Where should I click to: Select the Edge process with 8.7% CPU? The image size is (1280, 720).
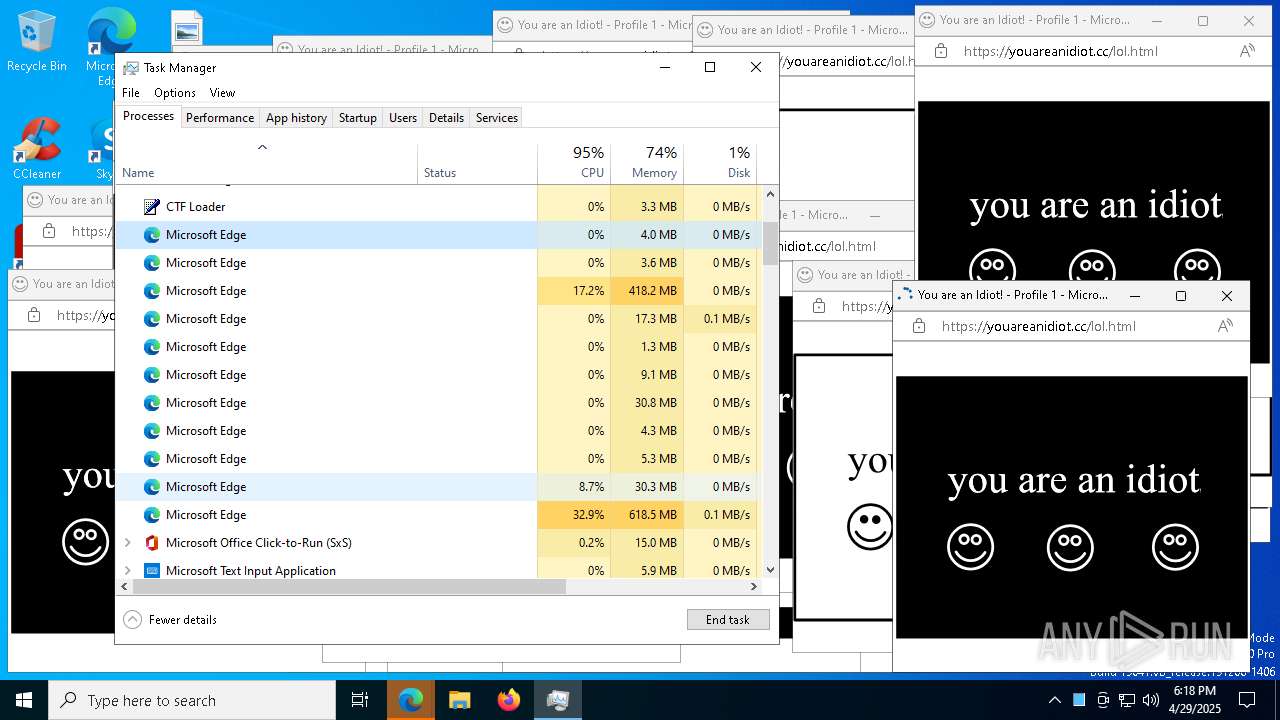pyautogui.click(x=437, y=487)
